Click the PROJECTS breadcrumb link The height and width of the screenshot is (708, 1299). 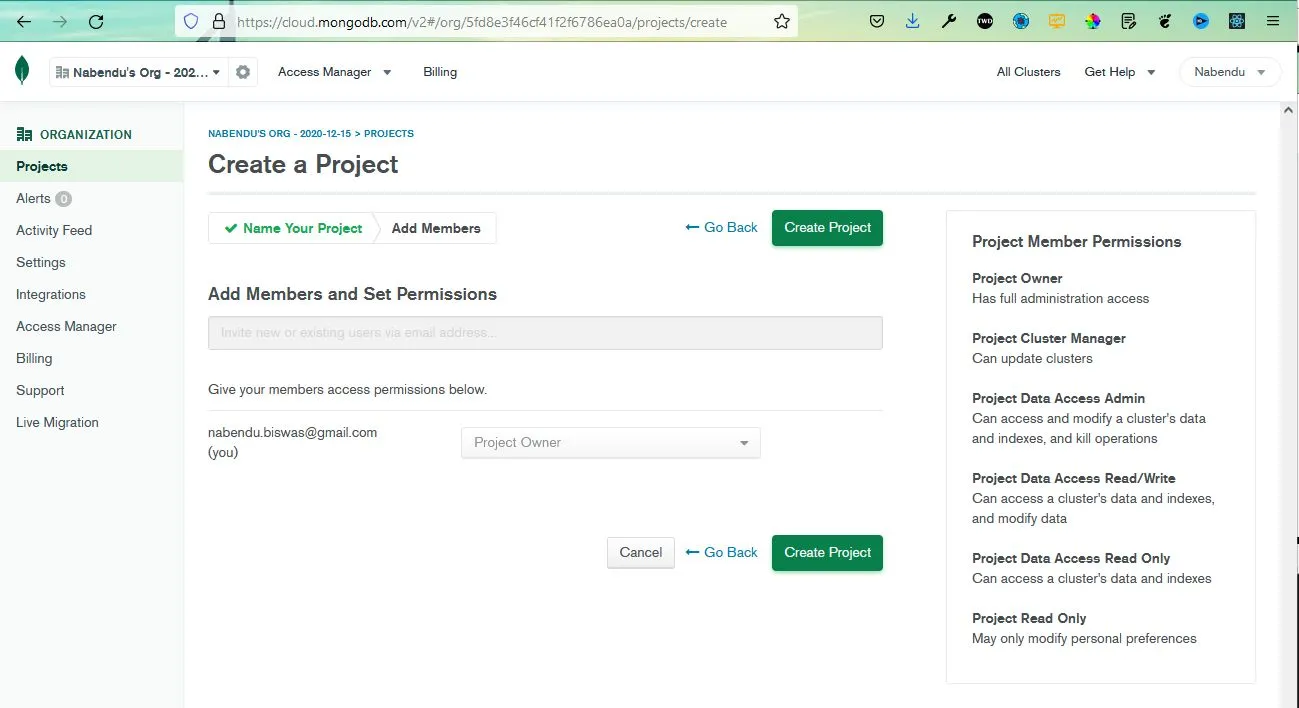point(389,133)
